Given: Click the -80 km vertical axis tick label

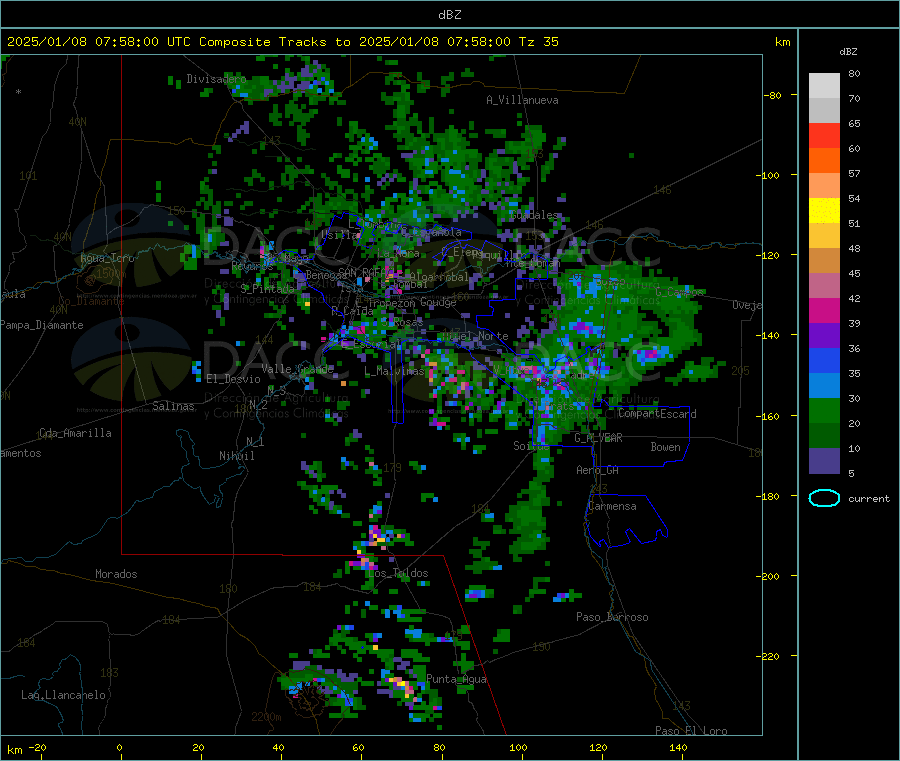Looking at the screenshot, I should [x=772, y=95].
